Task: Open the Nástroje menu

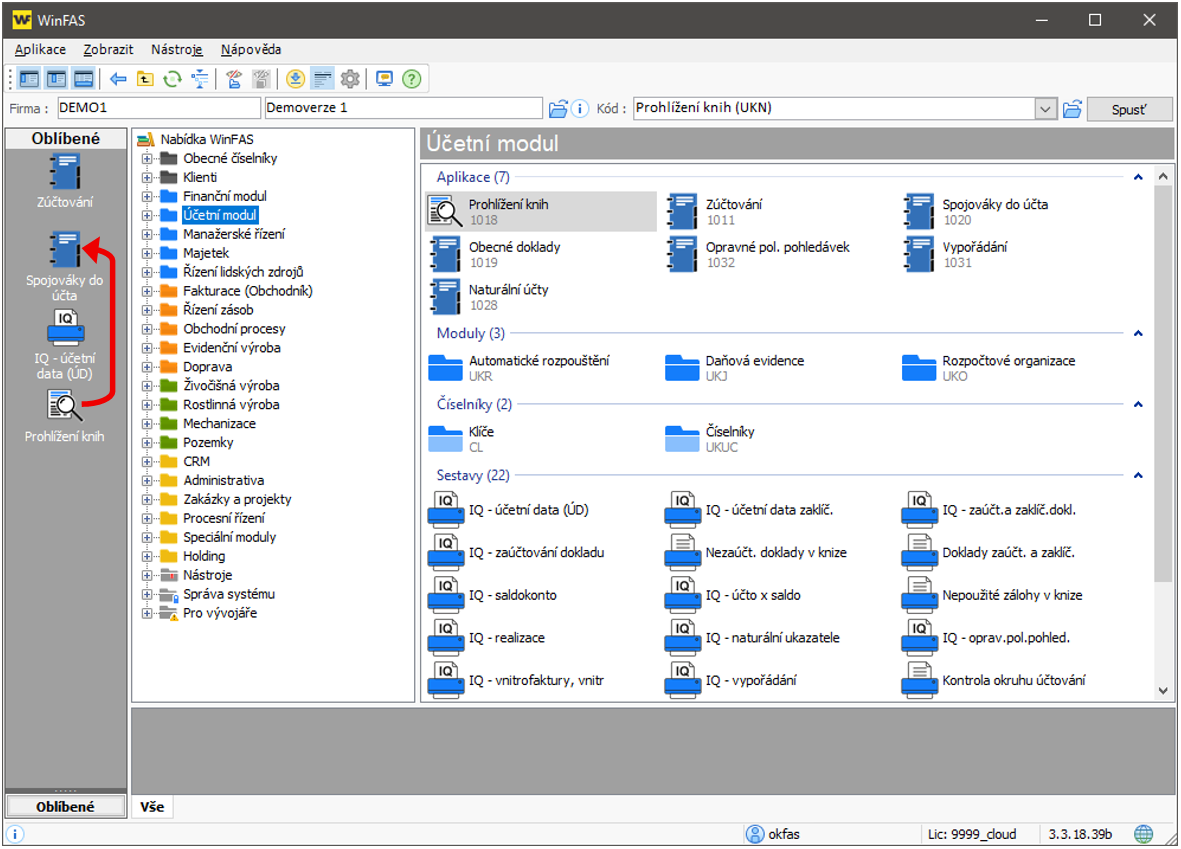Action: coord(177,49)
